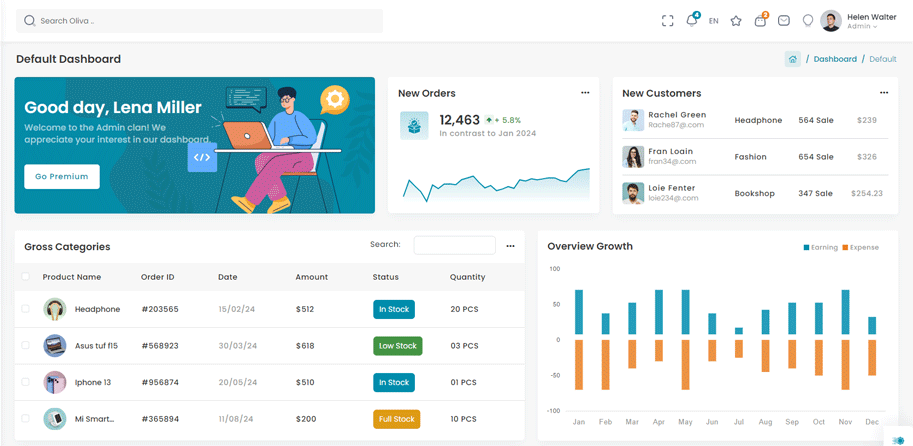Enter fullscreen mode via top bar icon
The width and height of the screenshot is (913, 446).
click(667, 21)
